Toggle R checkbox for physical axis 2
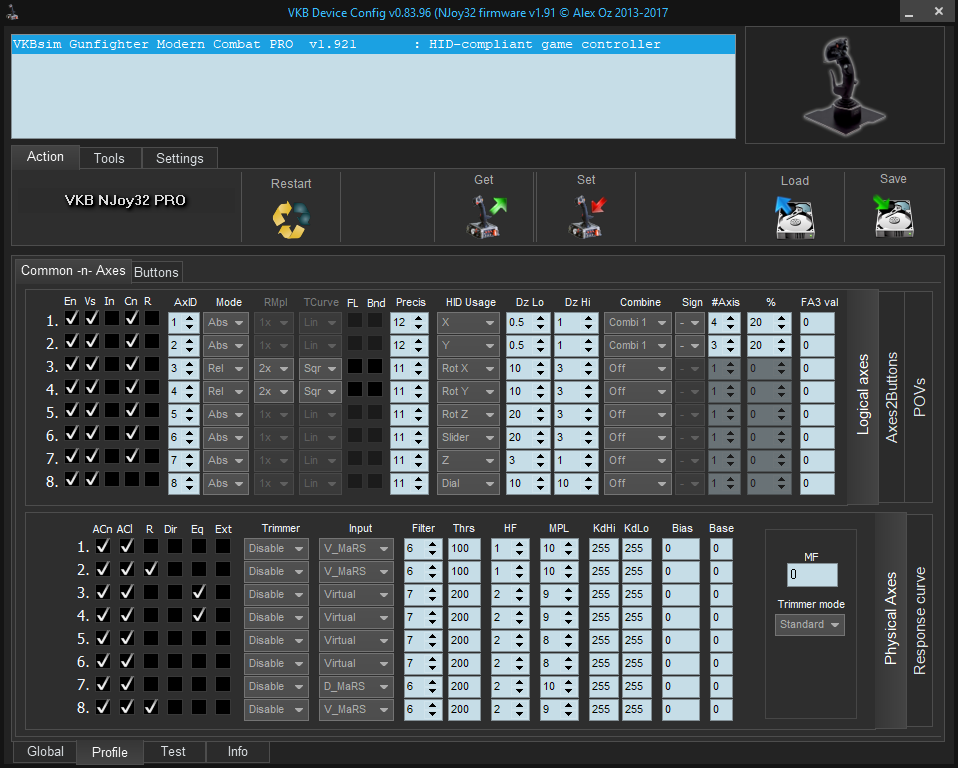 click(151, 569)
